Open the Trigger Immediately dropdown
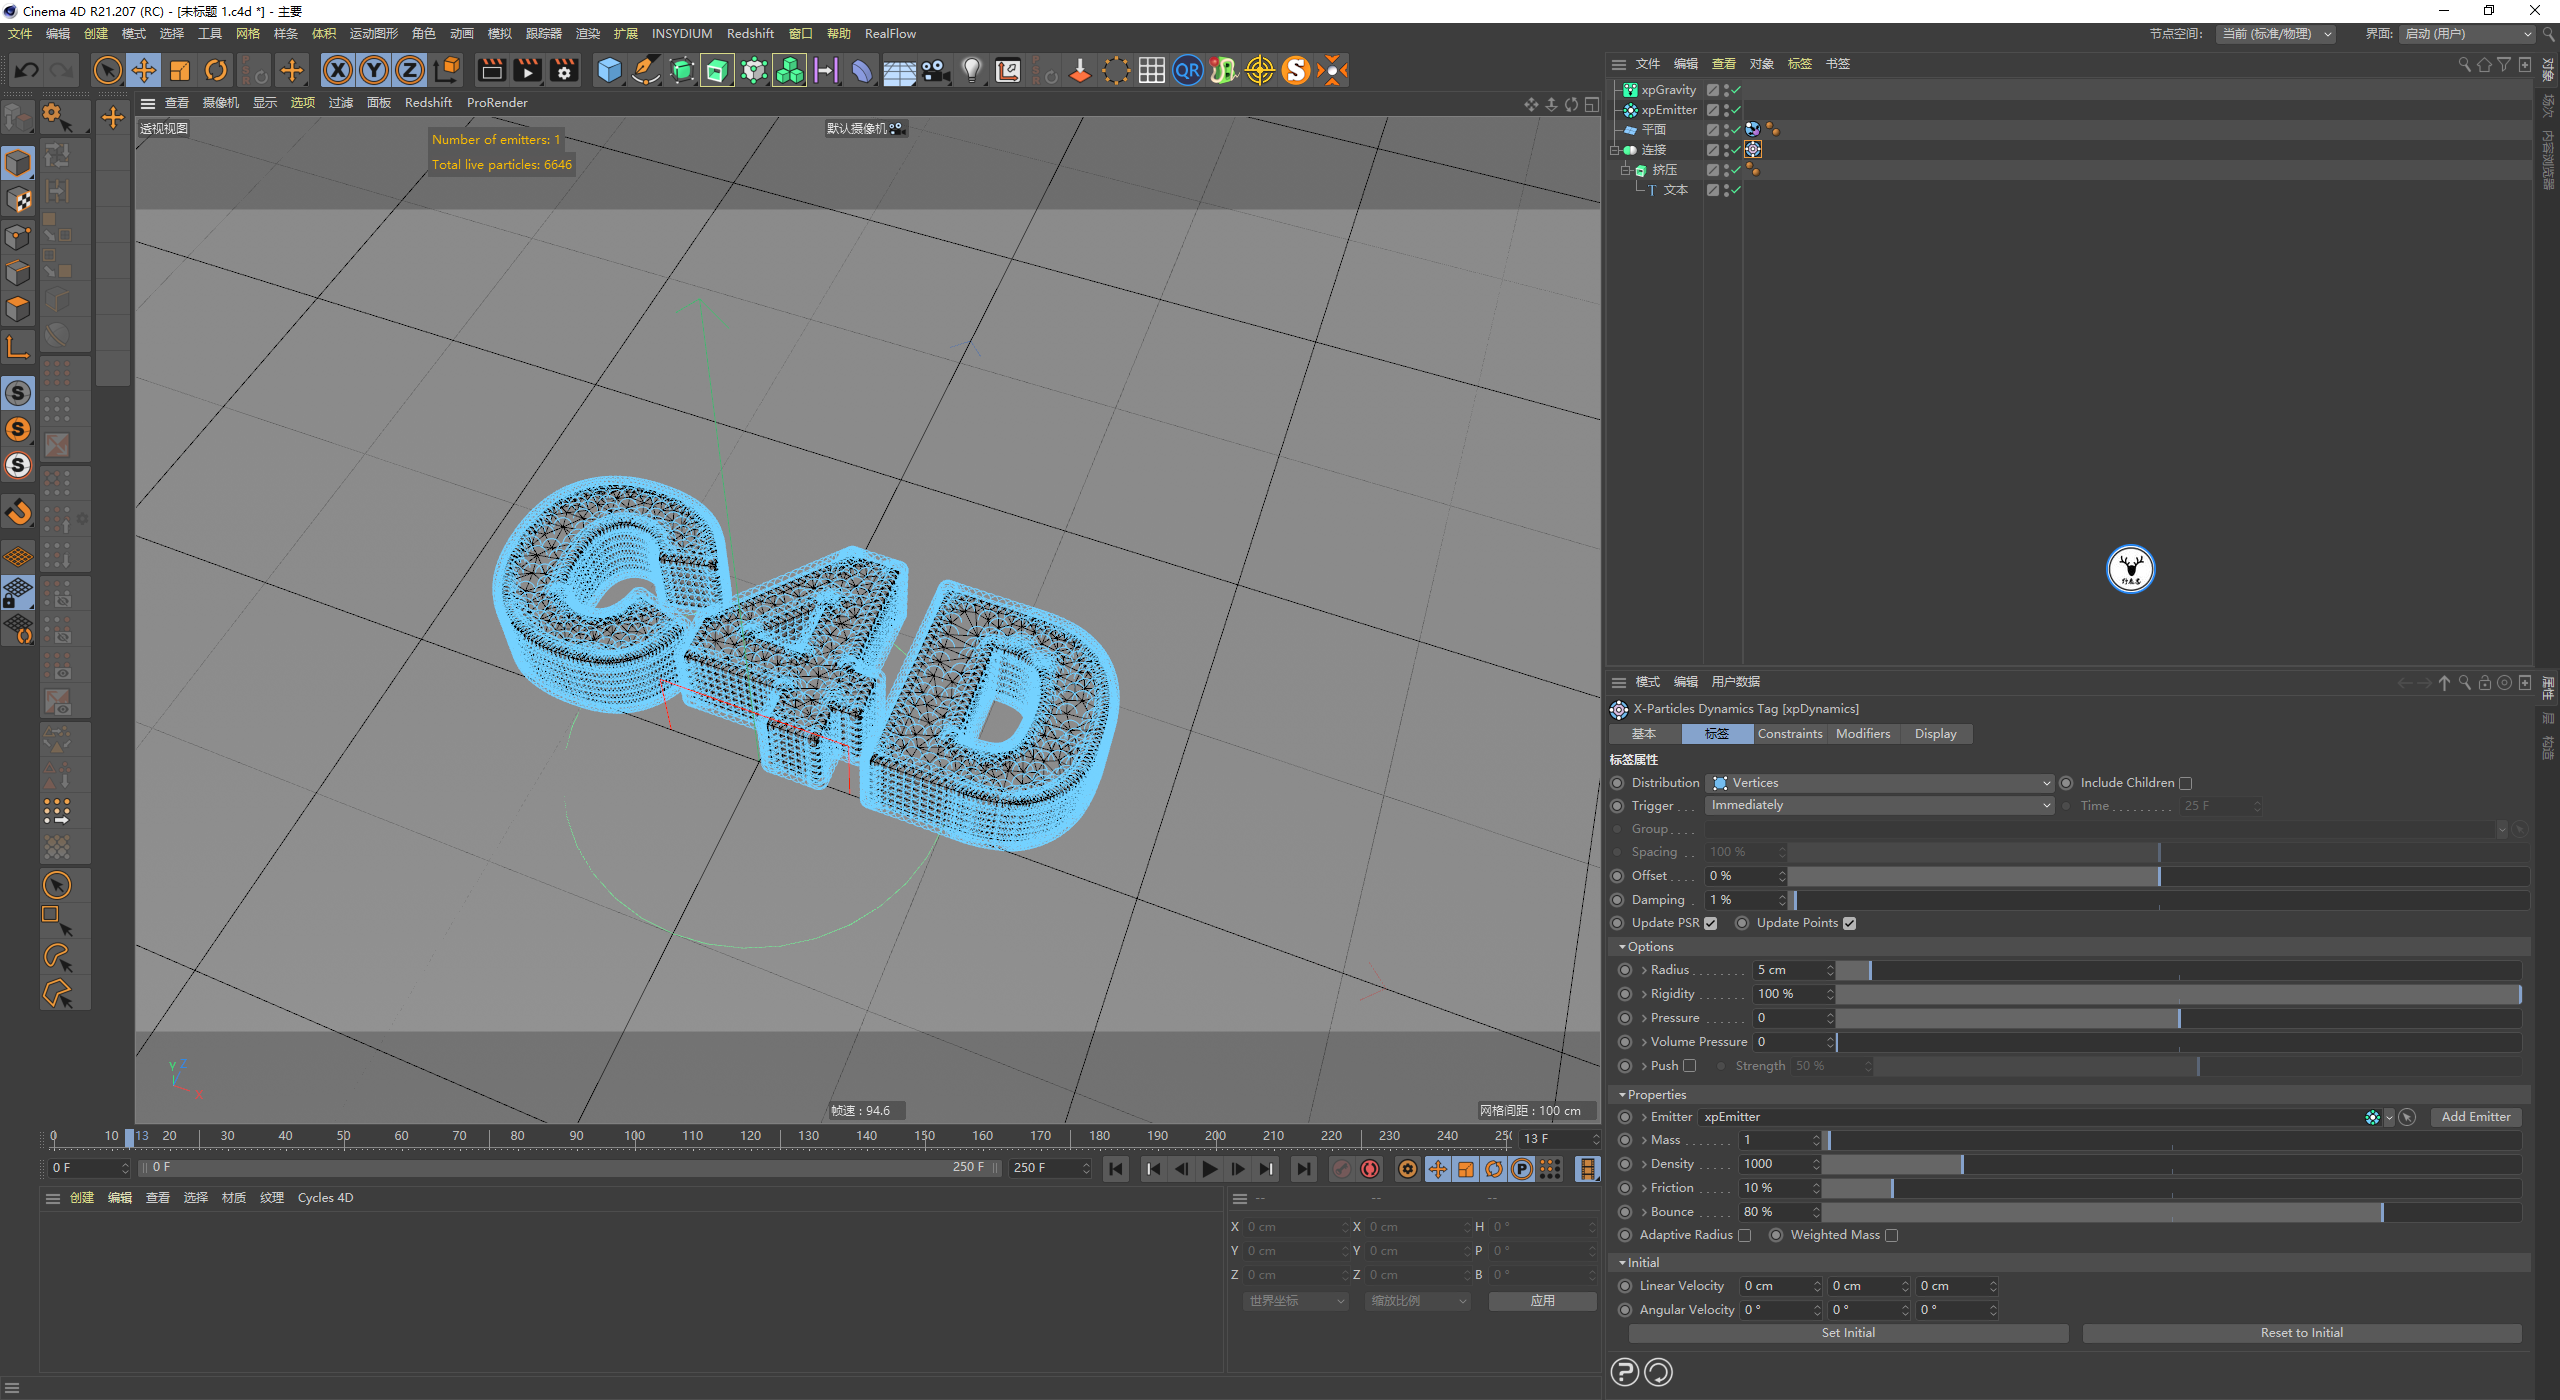Viewport: 2560px width, 1400px height. [x=1879, y=806]
